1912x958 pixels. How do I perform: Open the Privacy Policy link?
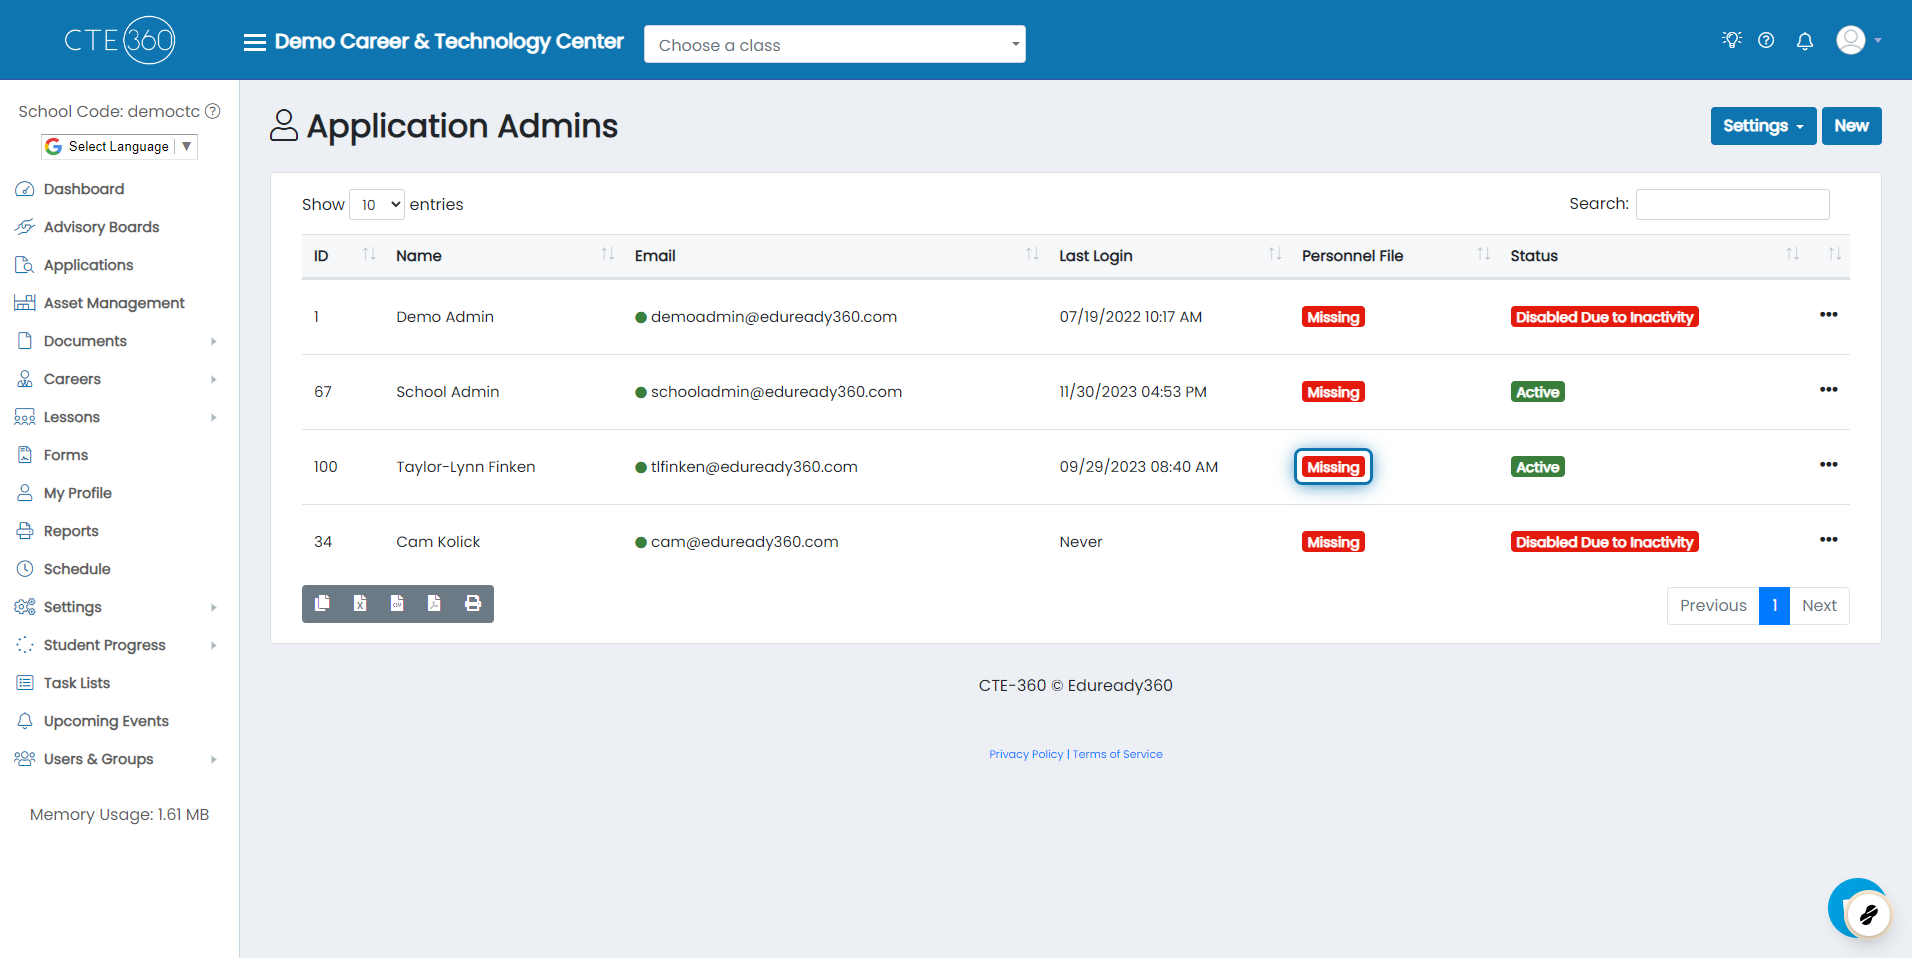(x=1026, y=754)
